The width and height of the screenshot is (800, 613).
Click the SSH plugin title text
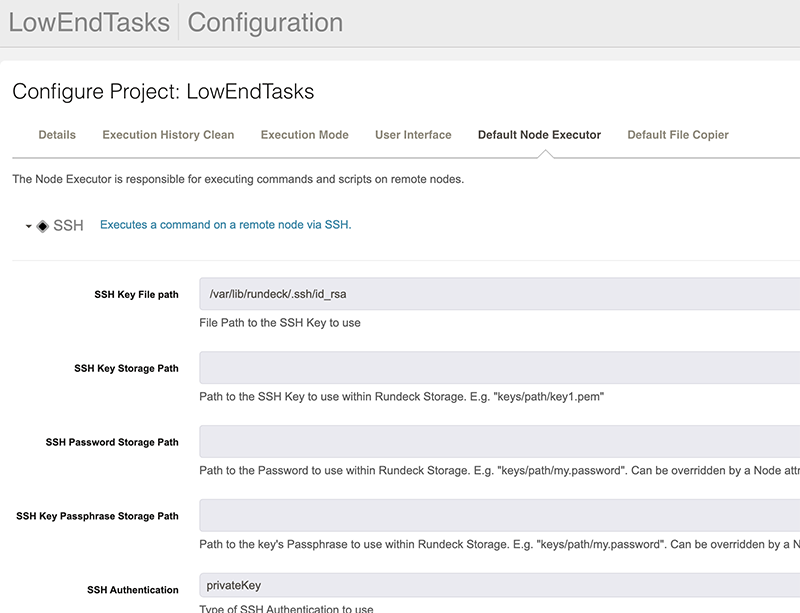coord(68,226)
